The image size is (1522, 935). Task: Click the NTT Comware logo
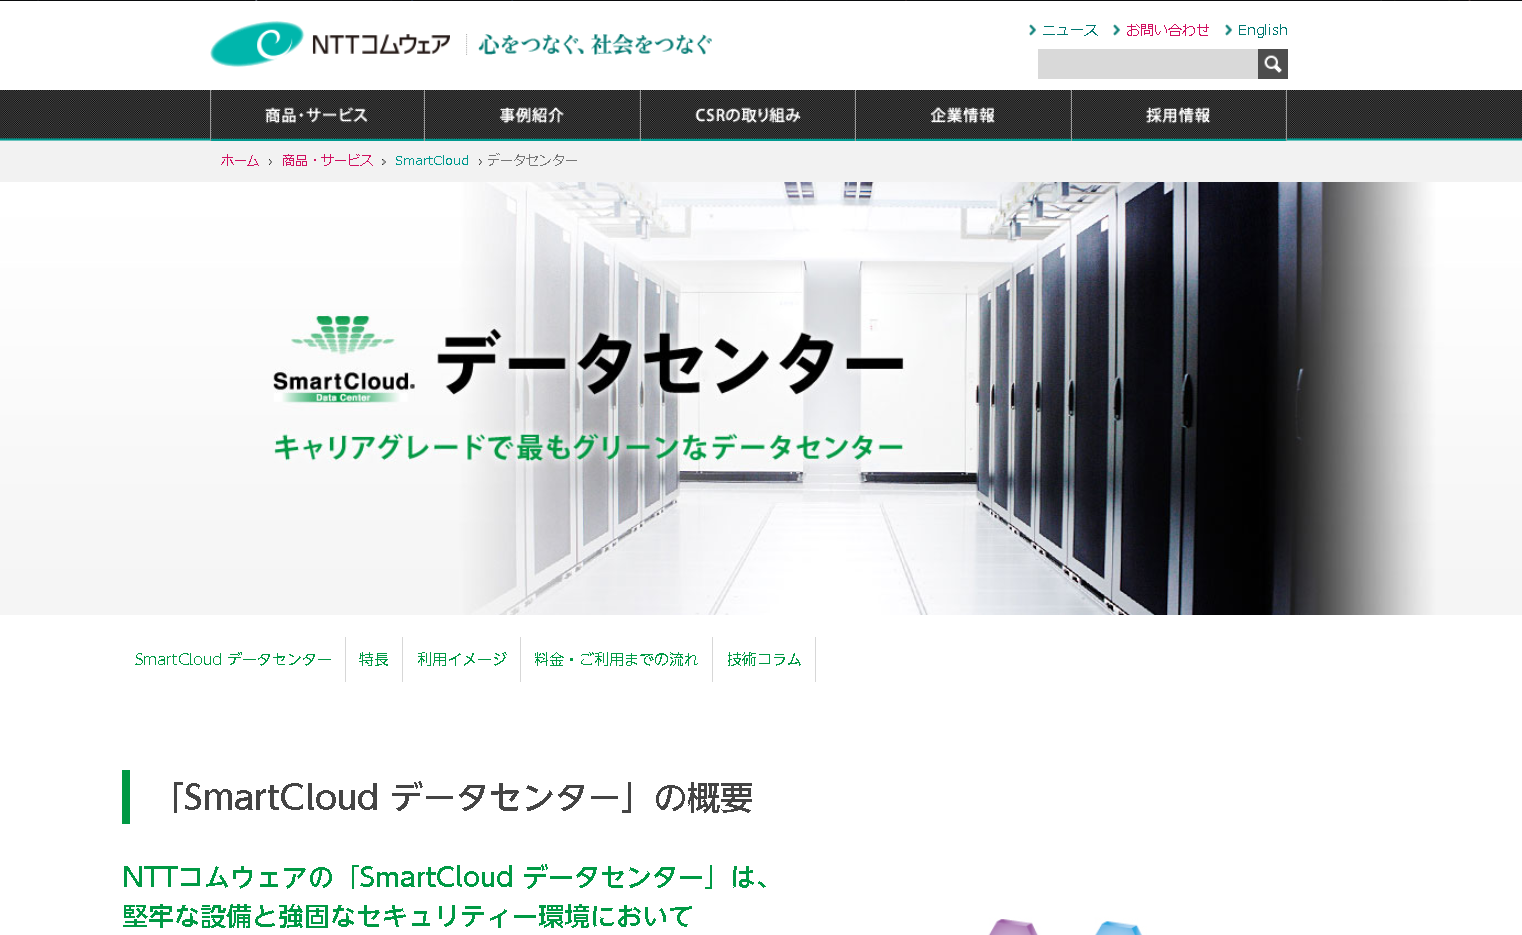(331, 44)
